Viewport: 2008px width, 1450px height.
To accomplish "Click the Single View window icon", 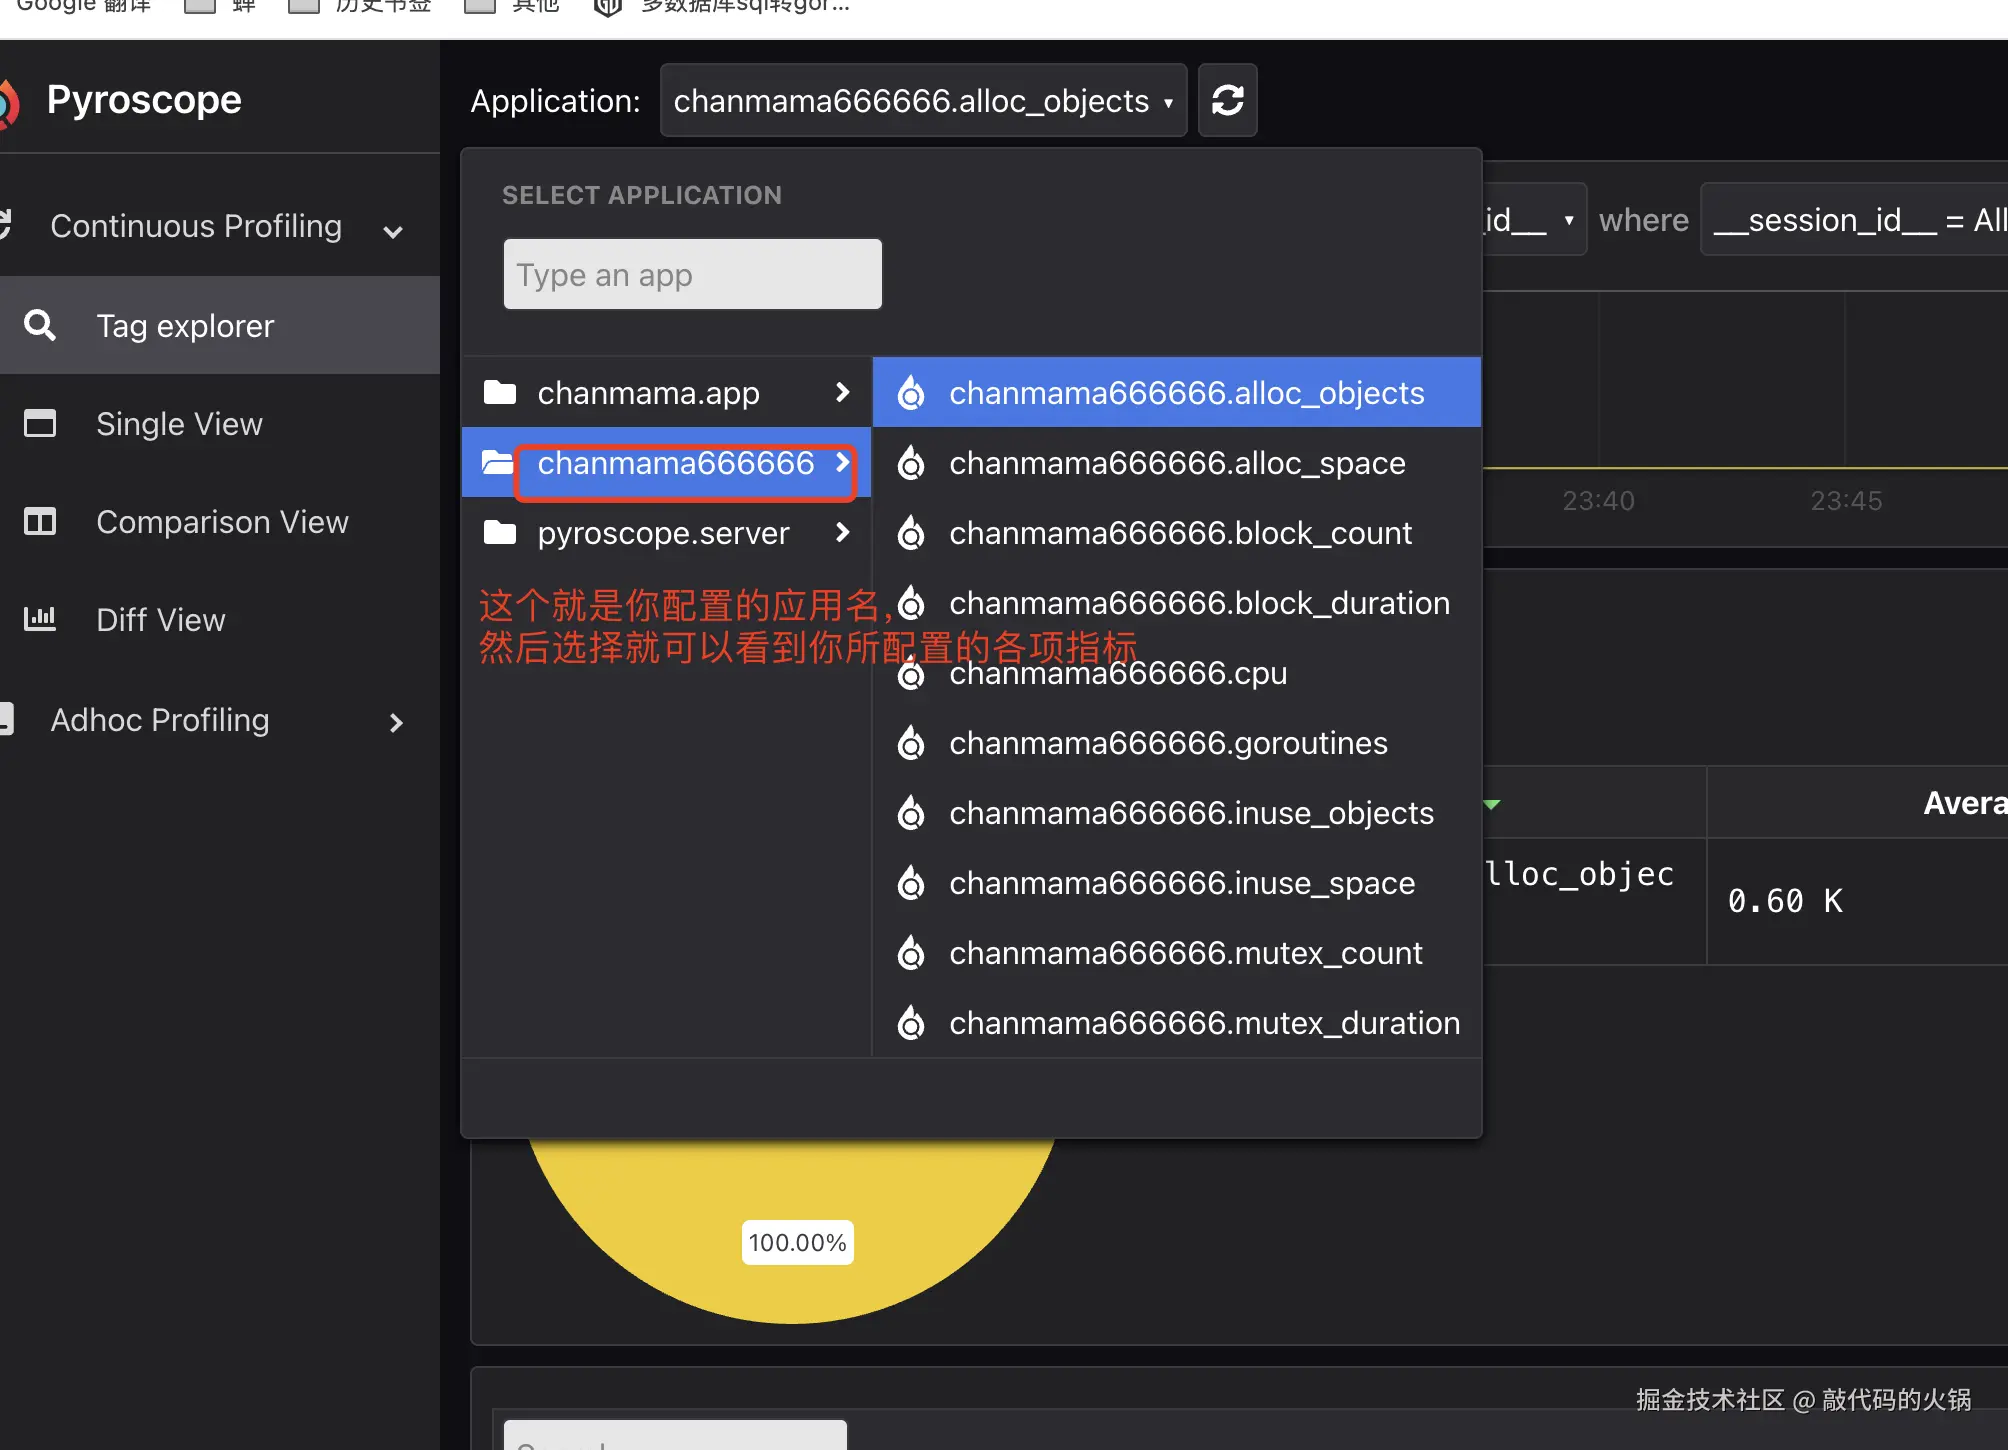I will coord(40,423).
